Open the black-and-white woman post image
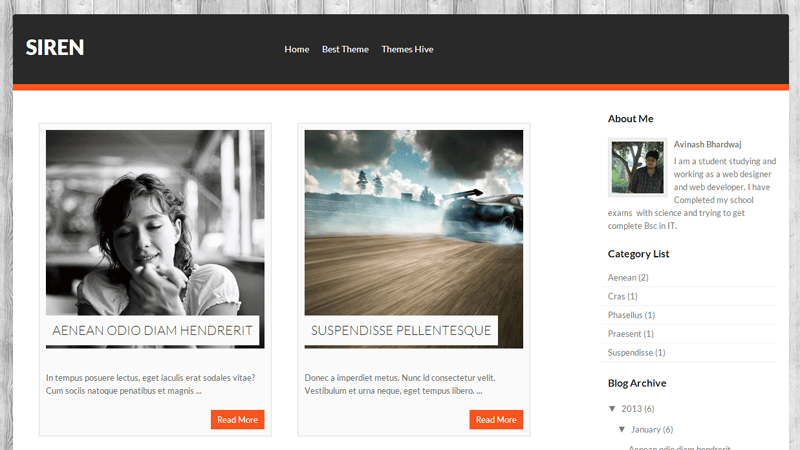Viewport: 800px width, 450px height. [x=155, y=220]
